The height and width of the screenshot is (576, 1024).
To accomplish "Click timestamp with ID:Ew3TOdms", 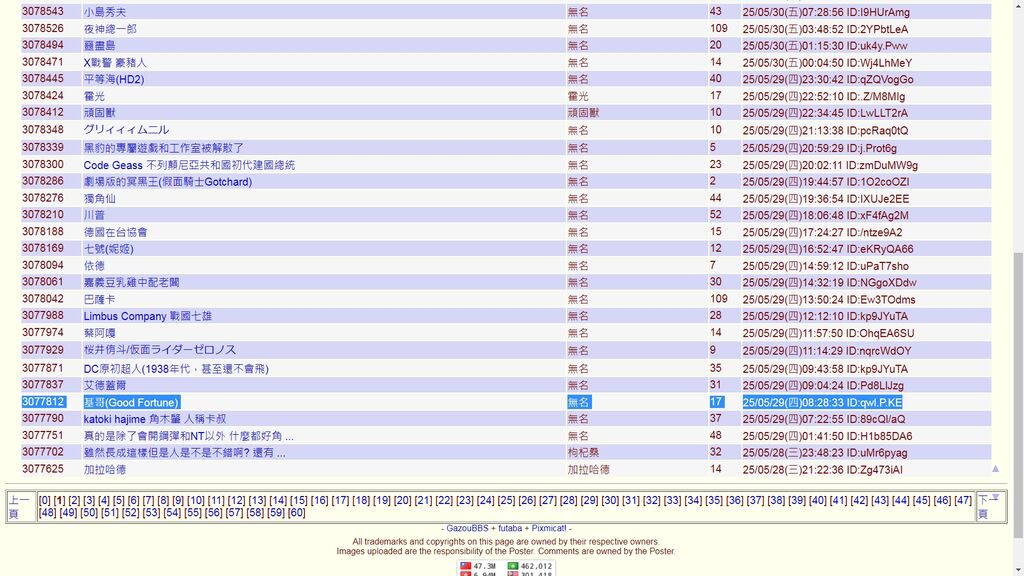I will (829, 299).
